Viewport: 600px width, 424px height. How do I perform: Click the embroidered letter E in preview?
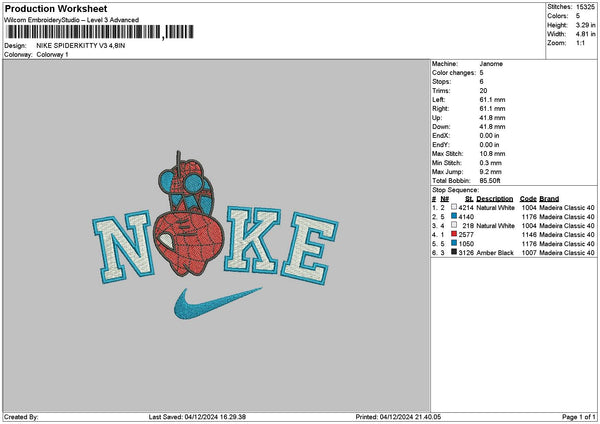[310, 249]
